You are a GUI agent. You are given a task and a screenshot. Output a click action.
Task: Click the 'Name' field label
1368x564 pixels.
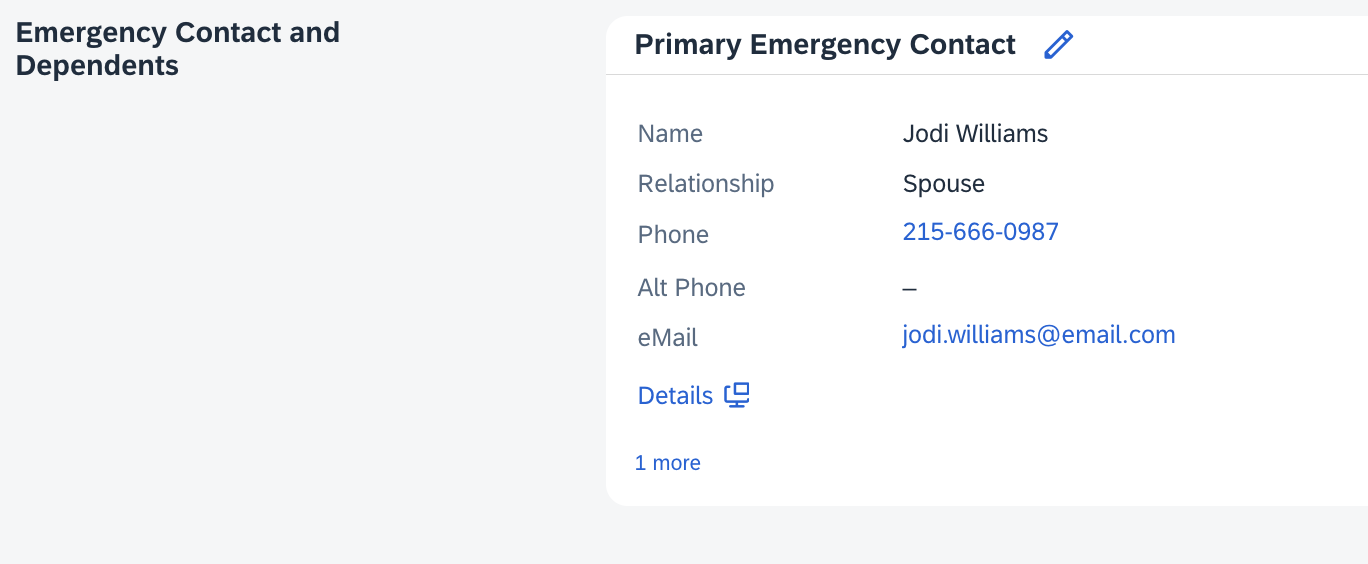pos(670,134)
